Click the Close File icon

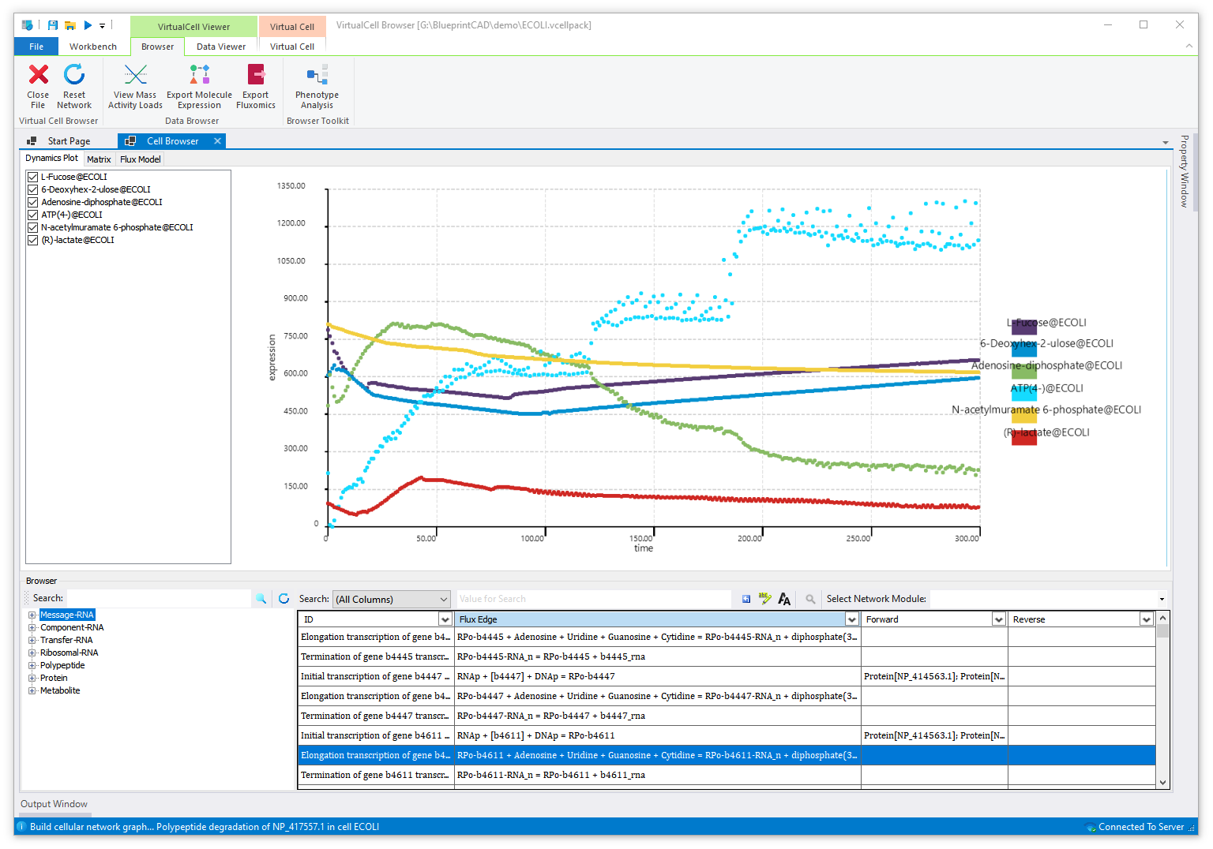[x=38, y=75]
